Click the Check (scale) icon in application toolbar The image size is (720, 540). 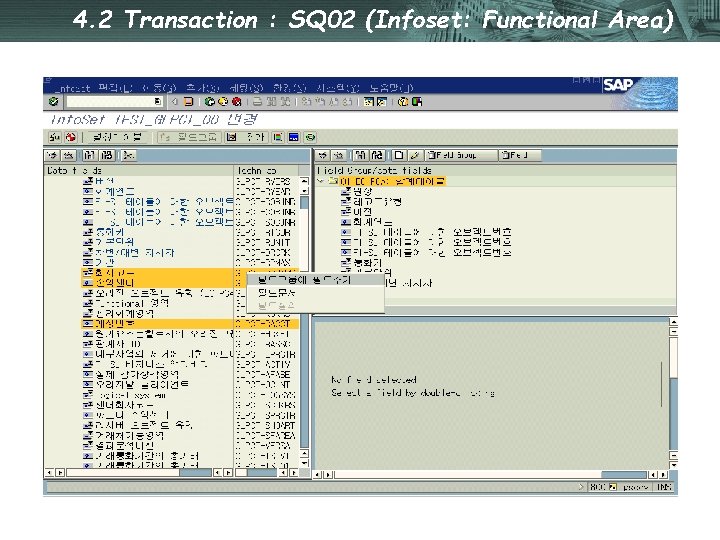(x=55, y=137)
